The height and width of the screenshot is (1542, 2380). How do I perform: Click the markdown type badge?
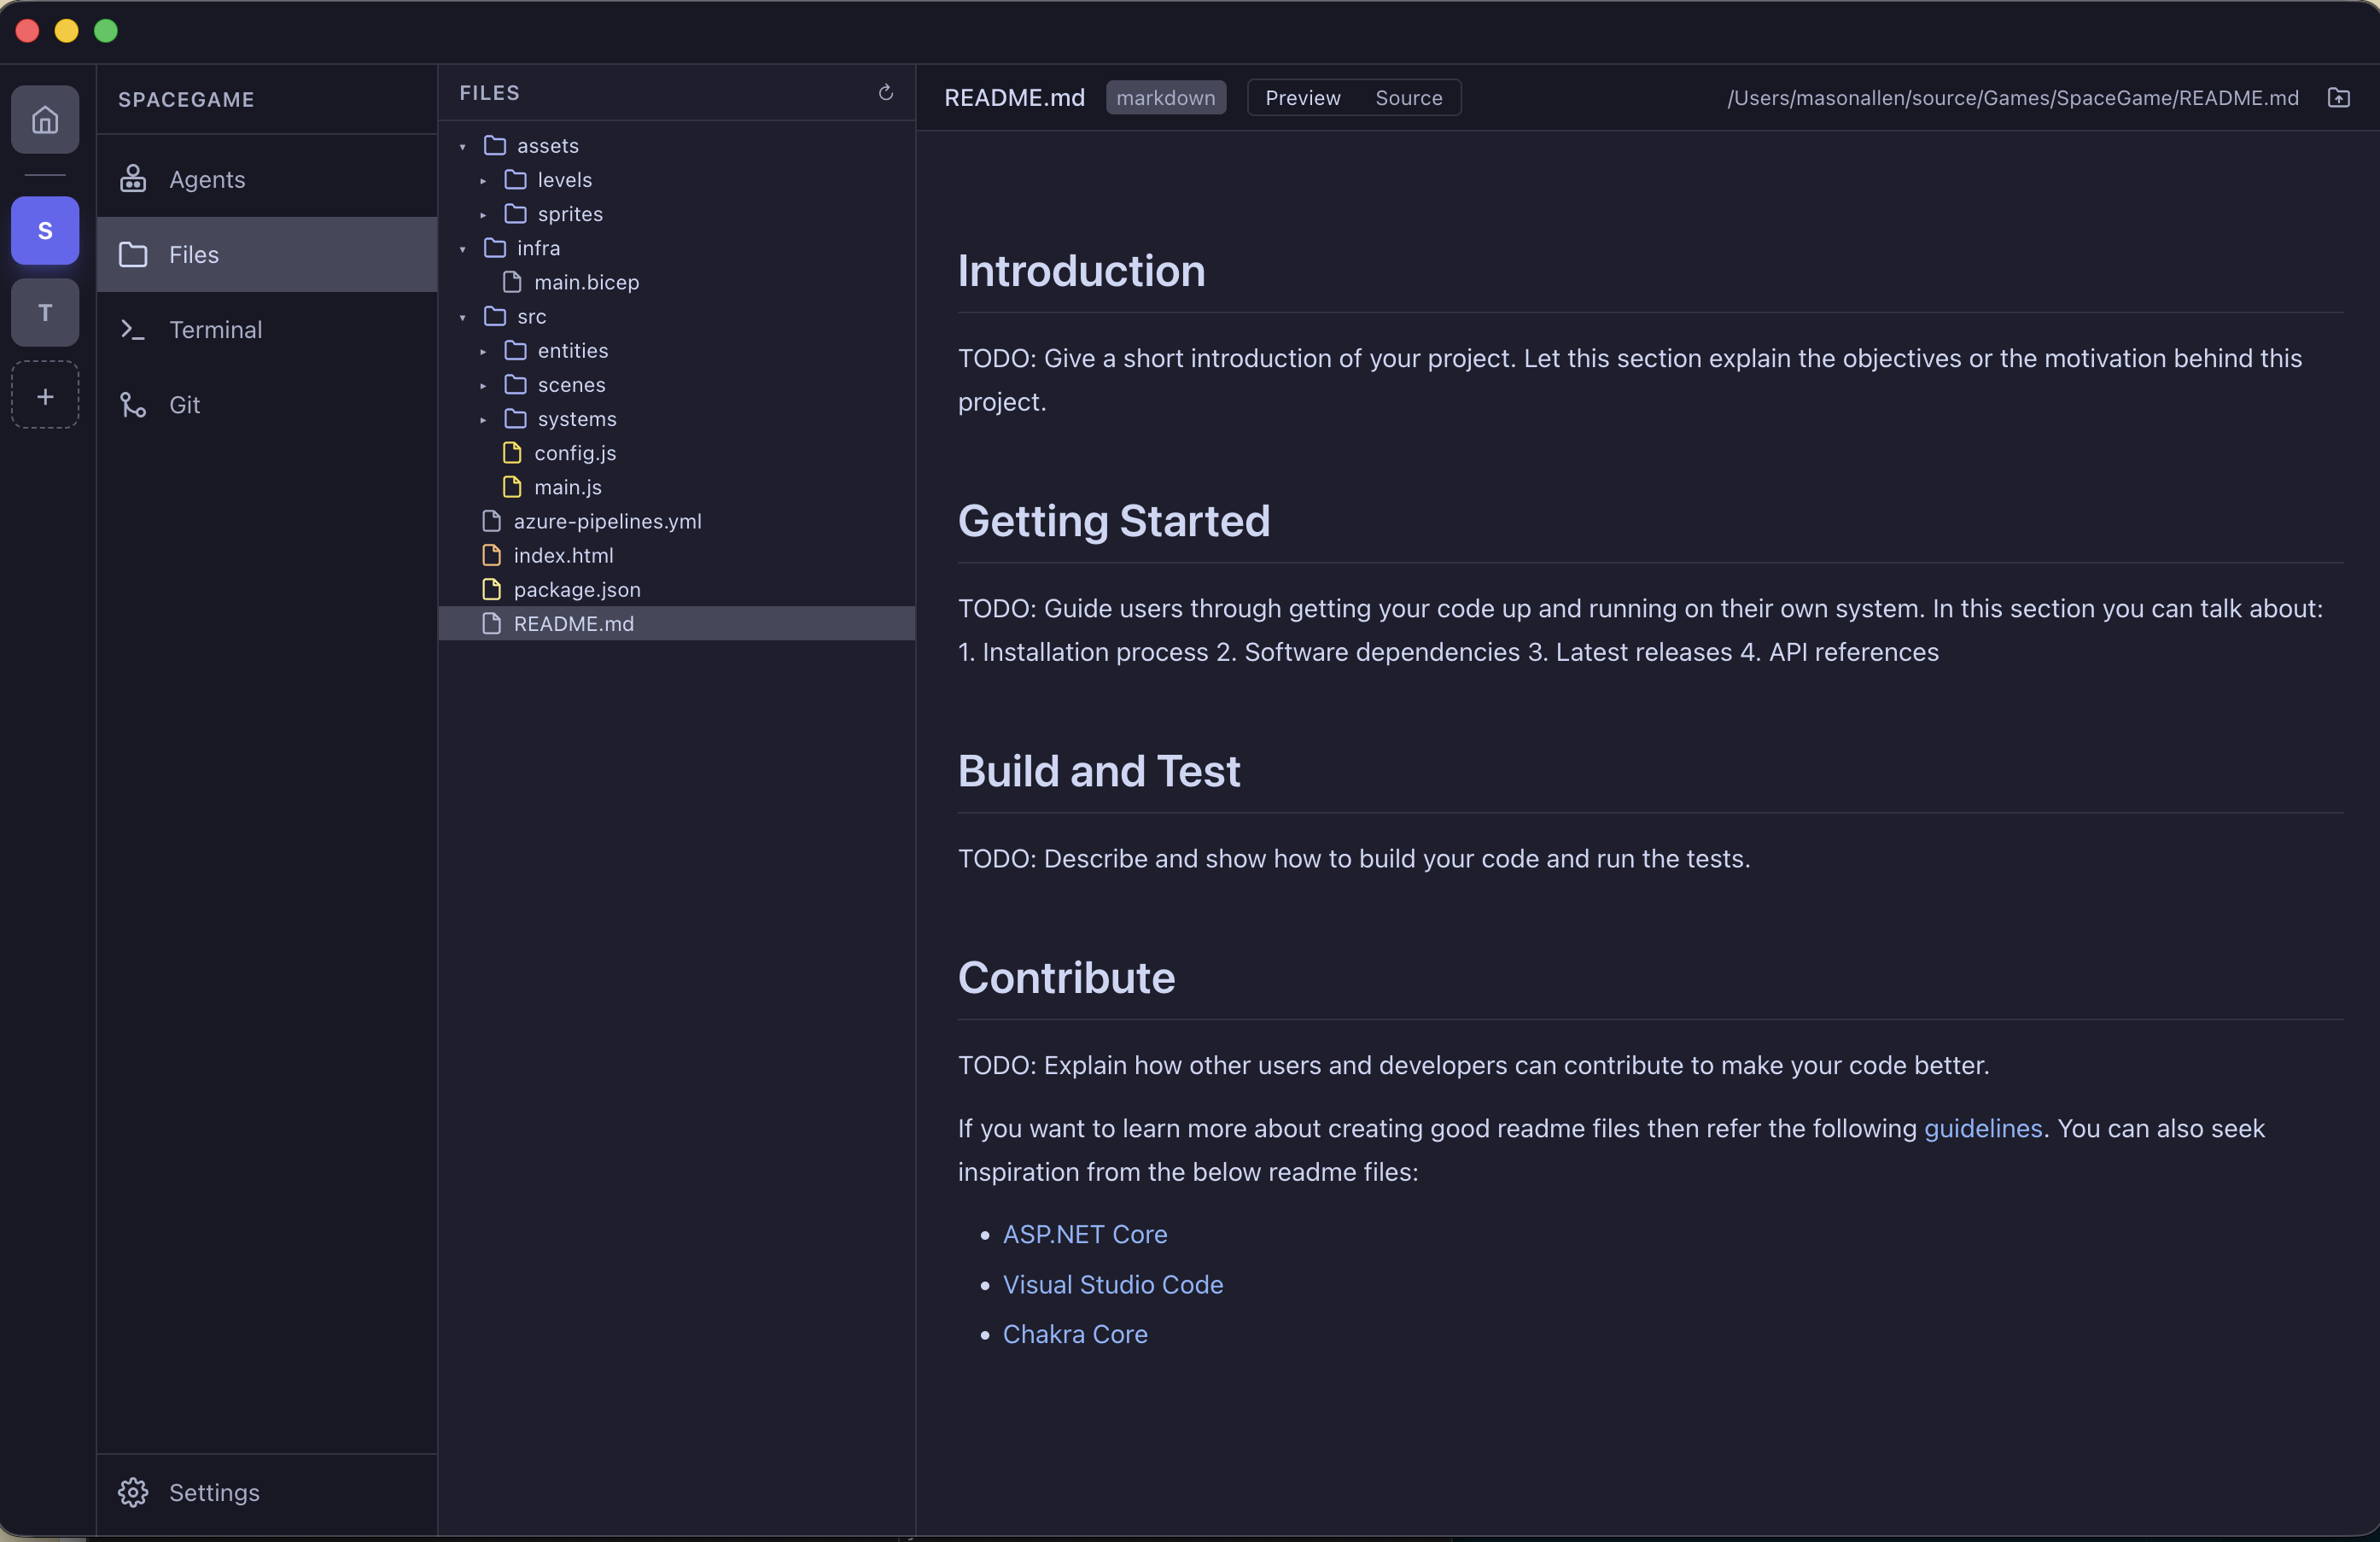click(1165, 97)
